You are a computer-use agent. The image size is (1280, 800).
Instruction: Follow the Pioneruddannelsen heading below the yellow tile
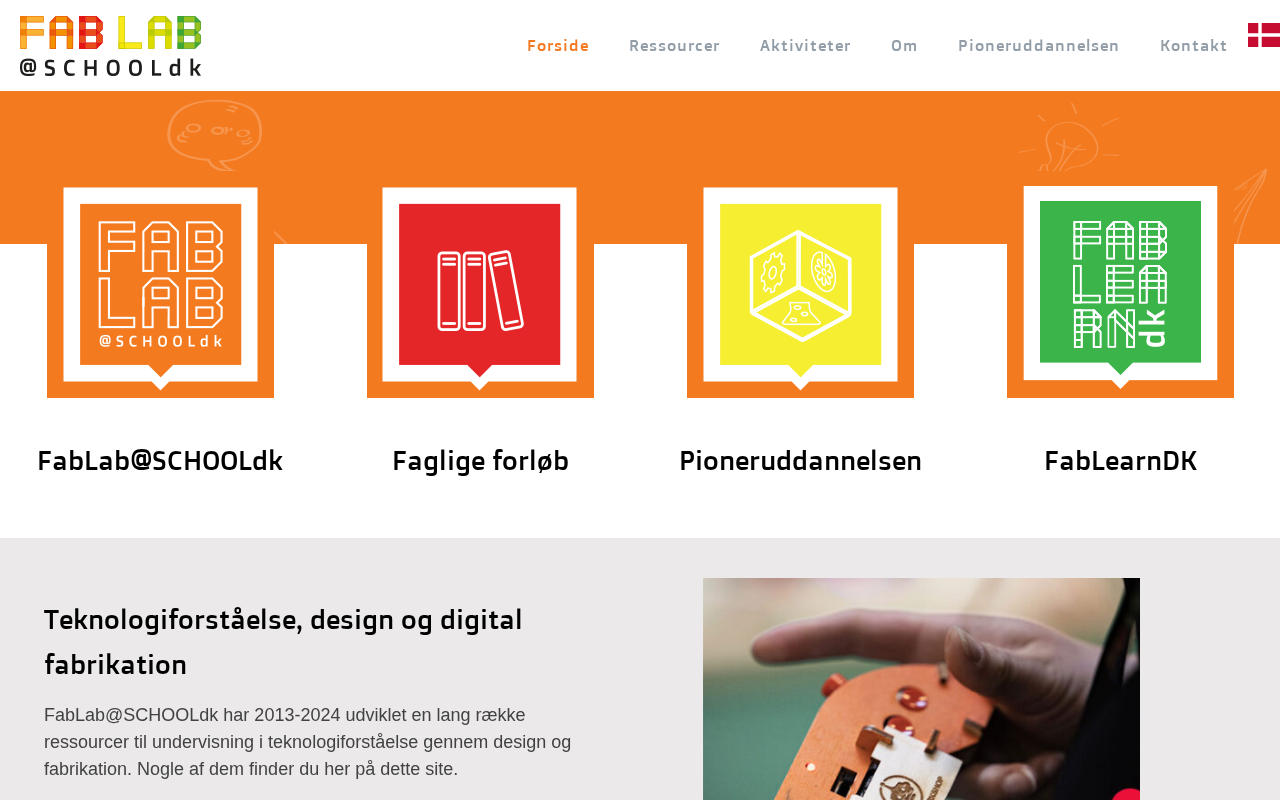point(800,461)
